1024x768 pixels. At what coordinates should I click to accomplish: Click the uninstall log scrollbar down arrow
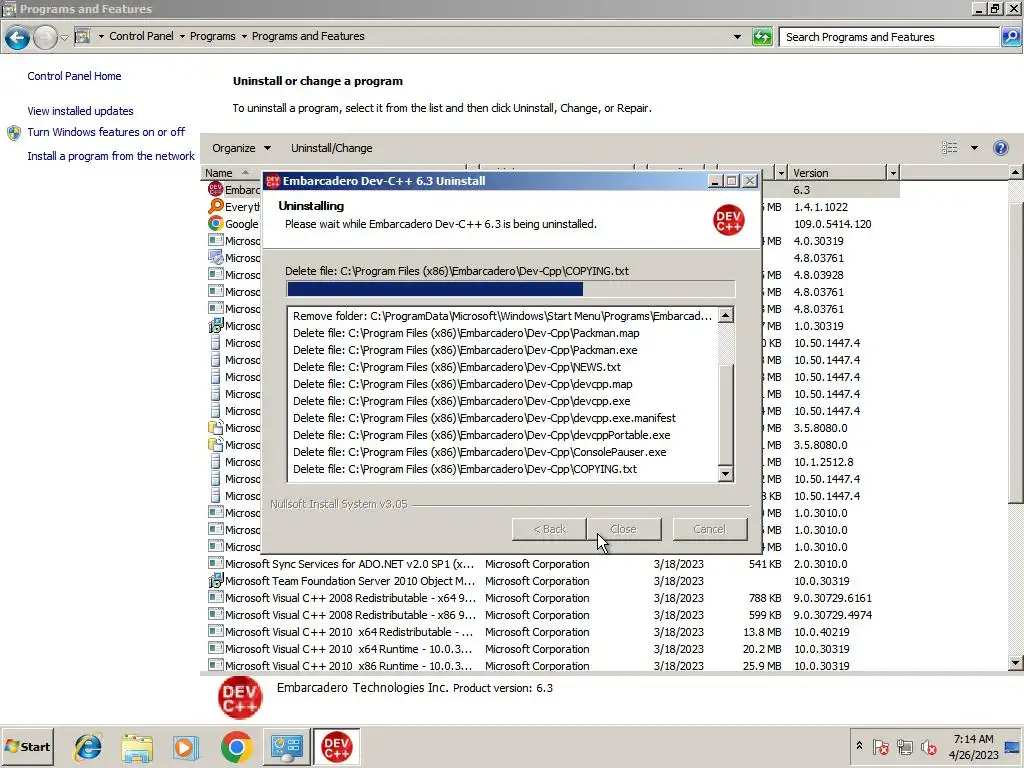tap(726, 474)
